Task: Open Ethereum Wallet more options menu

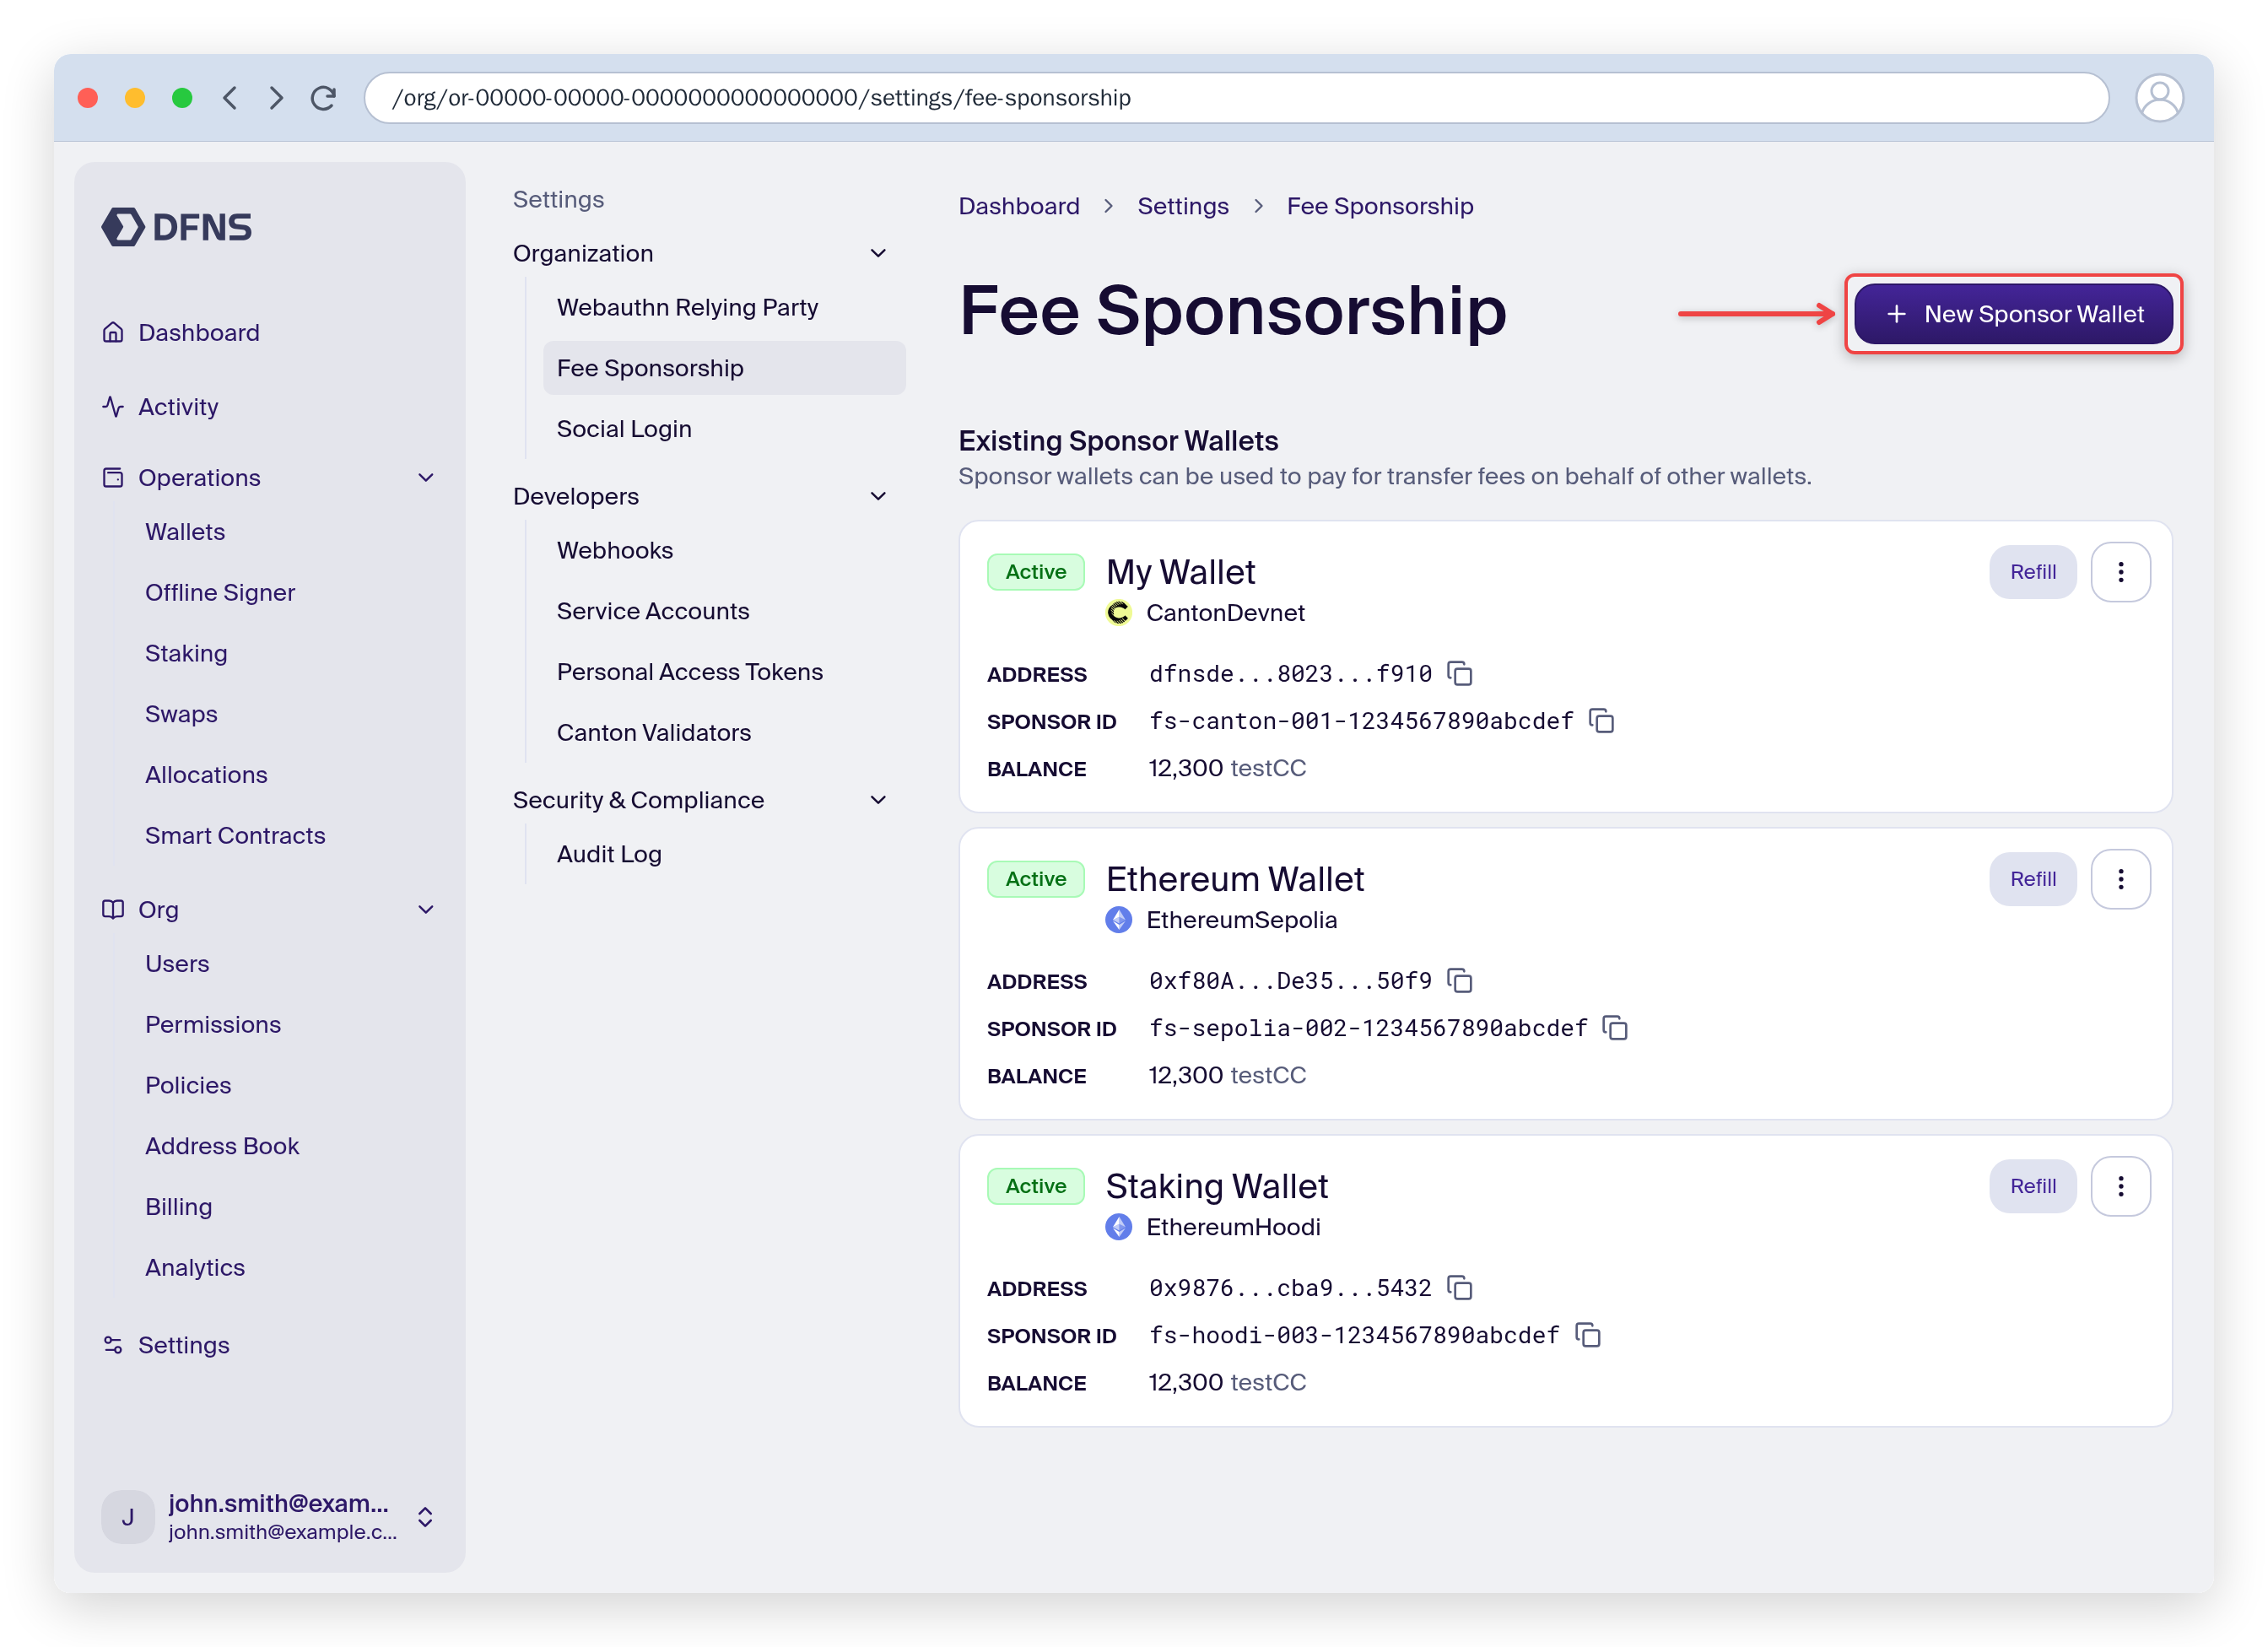Action: click(2120, 879)
